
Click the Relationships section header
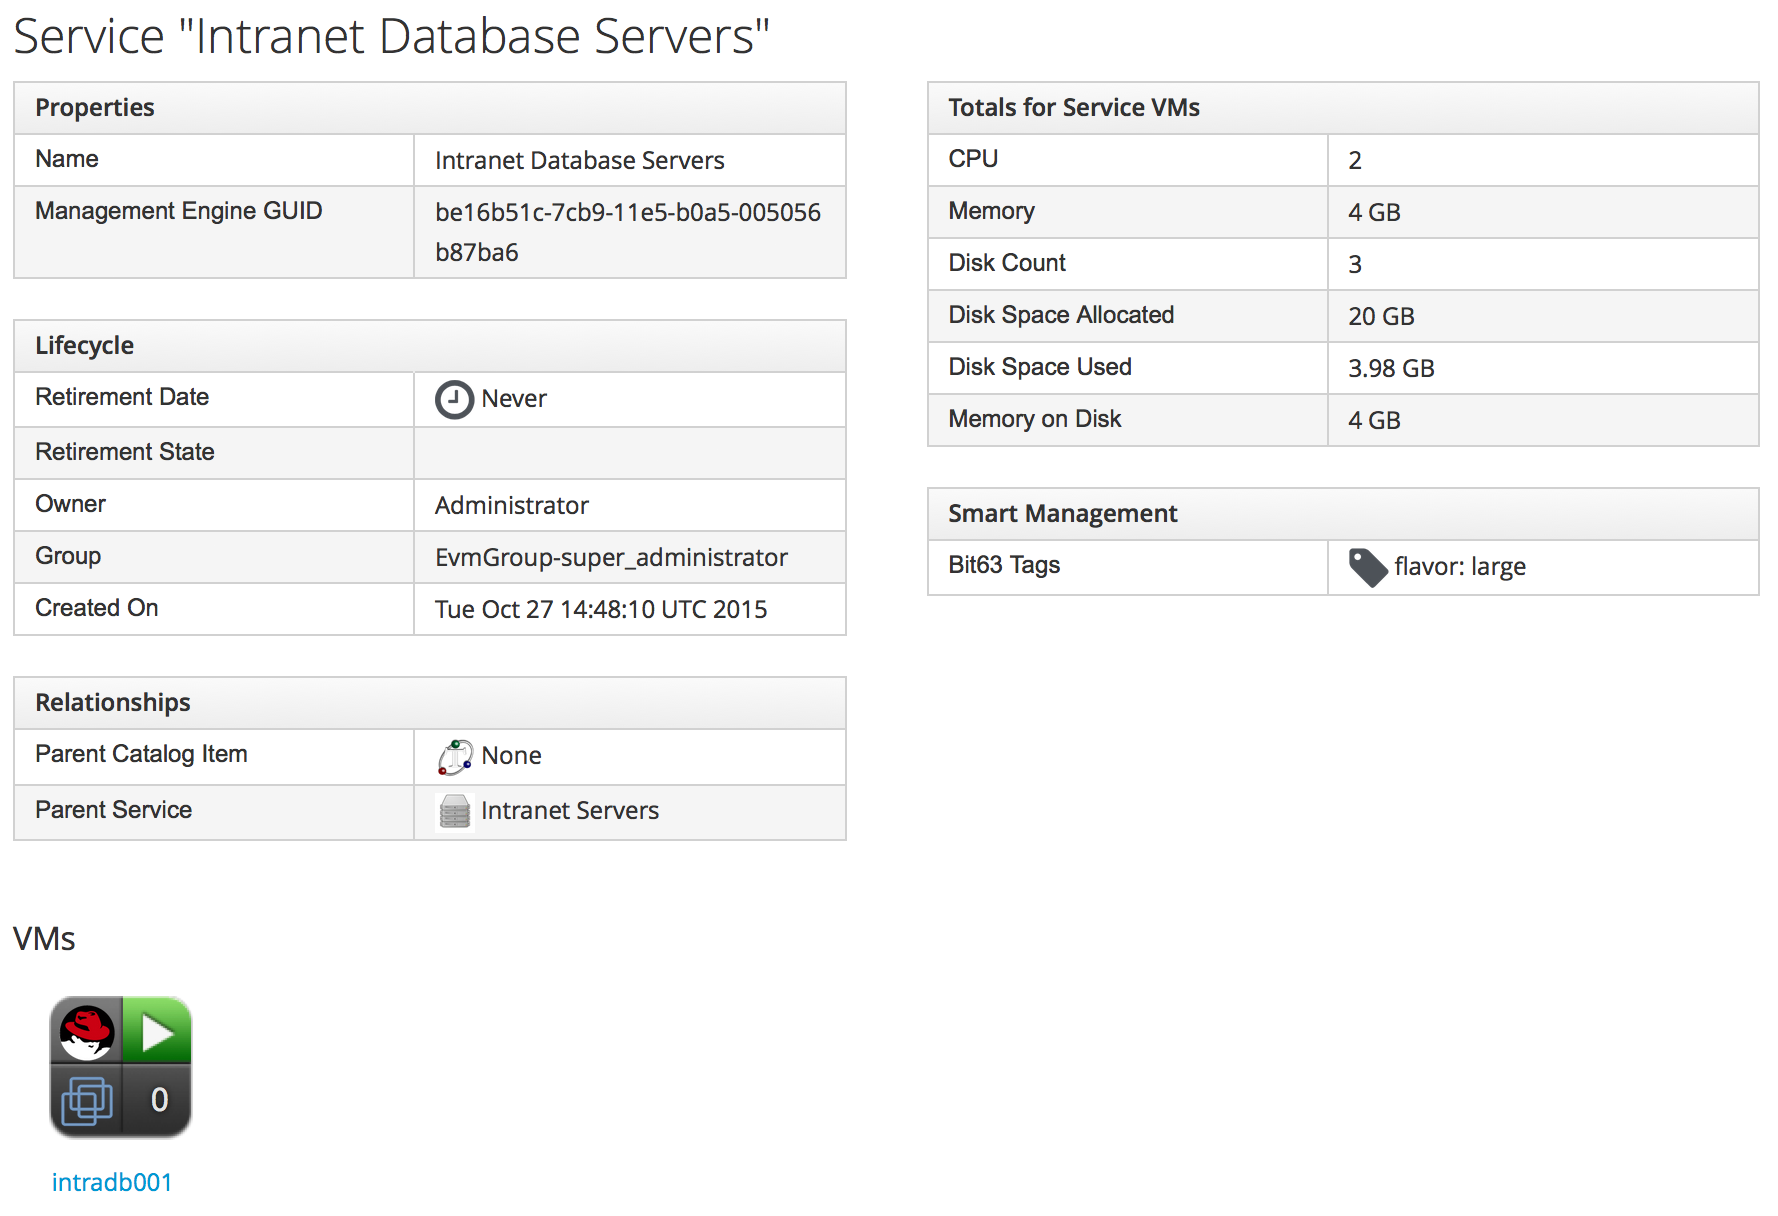click(x=113, y=703)
